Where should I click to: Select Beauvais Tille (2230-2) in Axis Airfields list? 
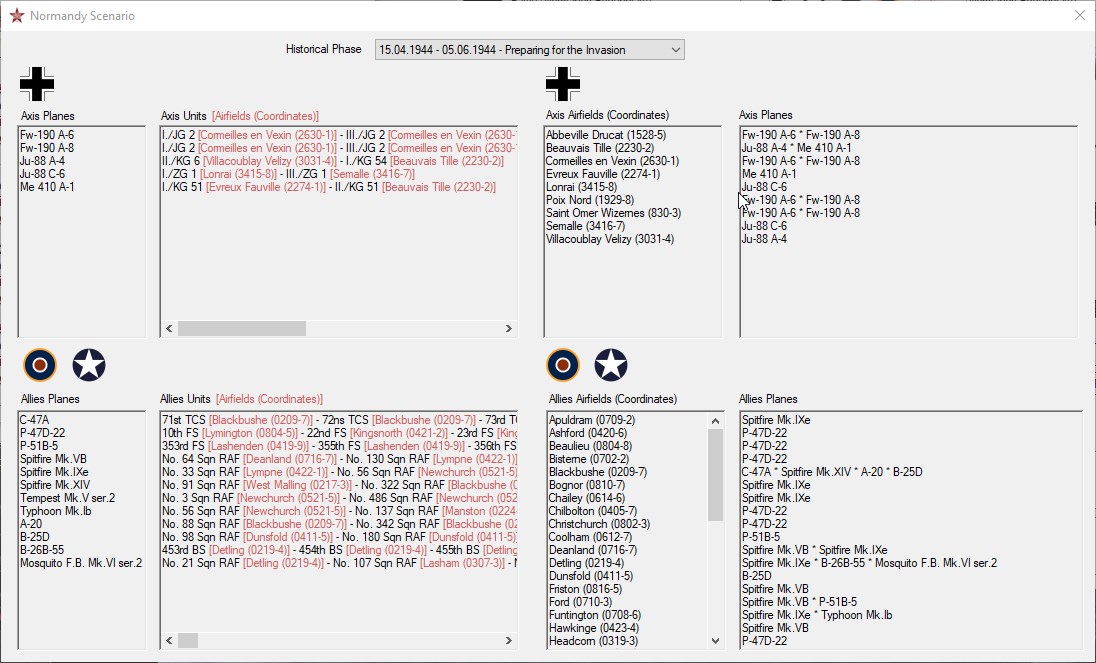tap(633, 148)
